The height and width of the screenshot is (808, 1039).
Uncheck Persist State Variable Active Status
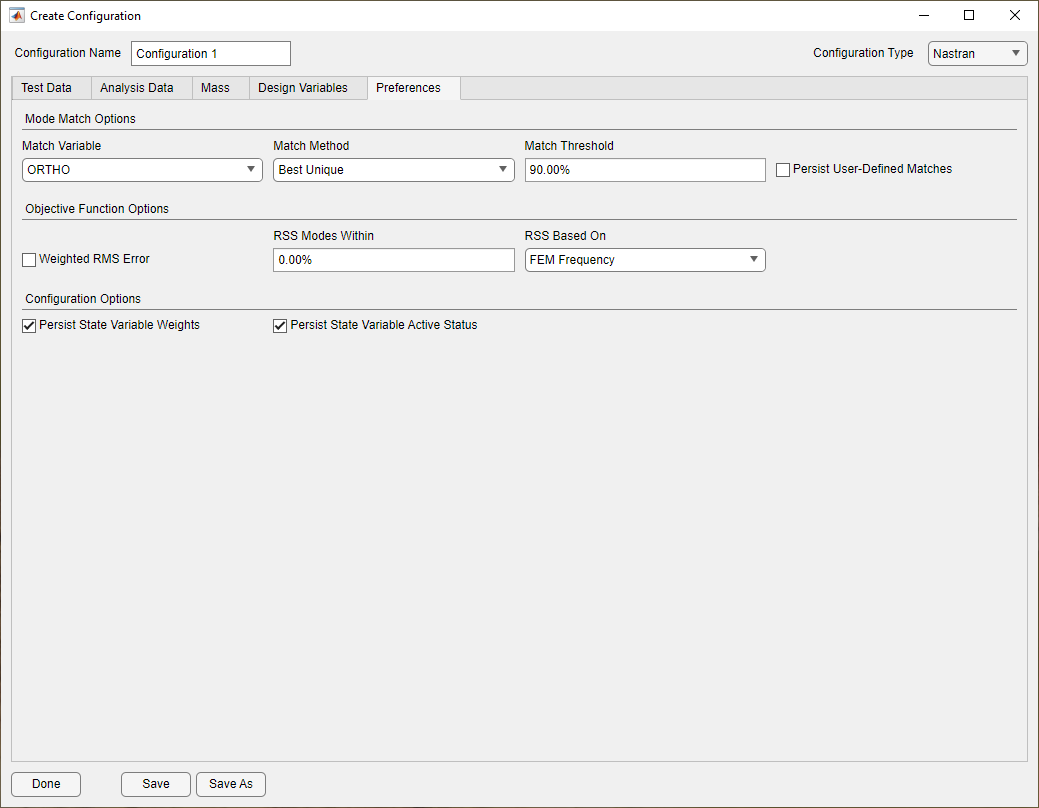tap(280, 325)
